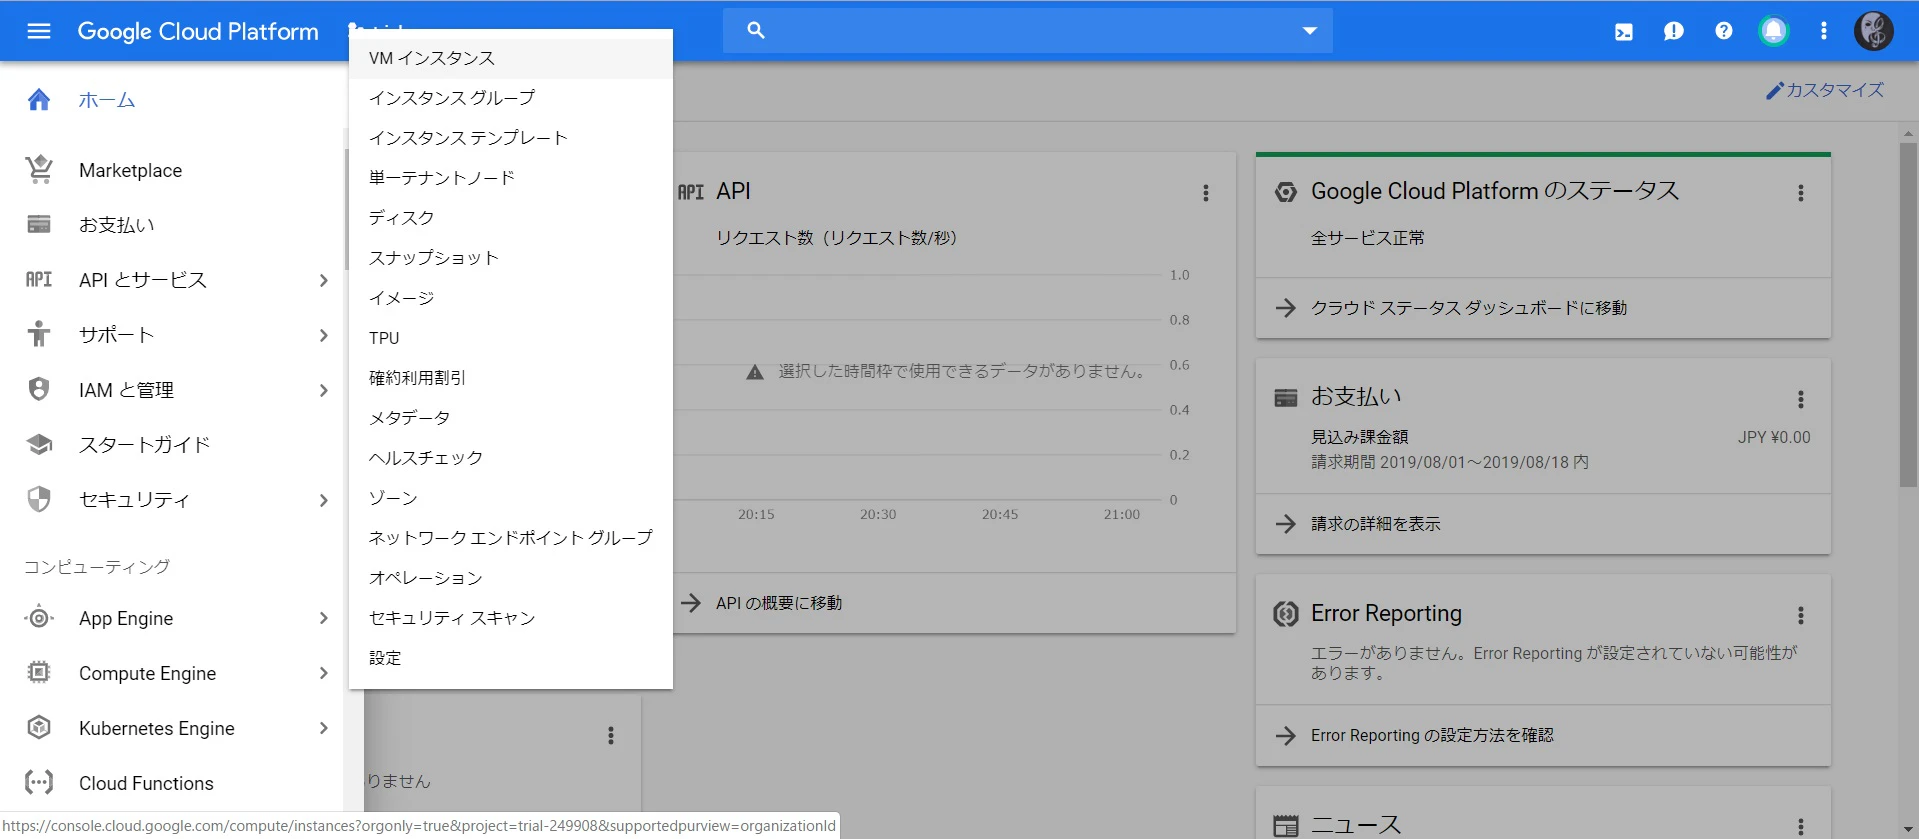The height and width of the screenshot is (839, 1919).
Task: Click the Support person icon
Action: 39,334
